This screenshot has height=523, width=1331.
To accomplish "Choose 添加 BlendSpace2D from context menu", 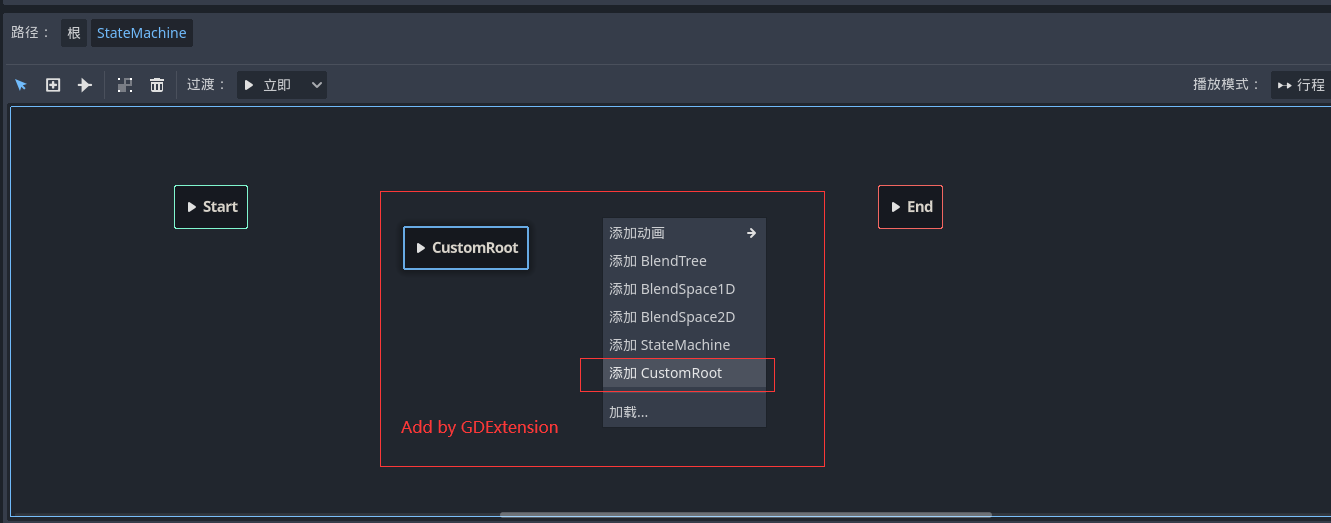I will pyautogui.click(x=684, y=317).
